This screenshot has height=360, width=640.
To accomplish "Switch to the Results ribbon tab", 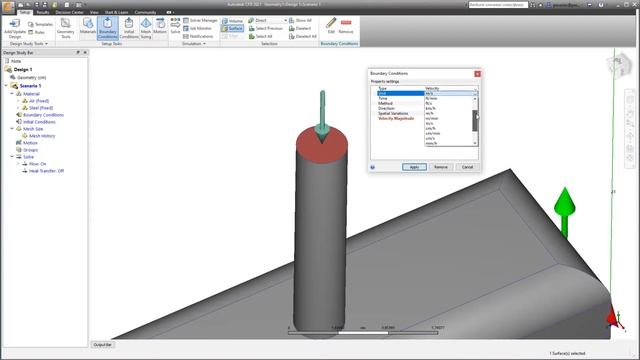I will (x=43, y=12).
